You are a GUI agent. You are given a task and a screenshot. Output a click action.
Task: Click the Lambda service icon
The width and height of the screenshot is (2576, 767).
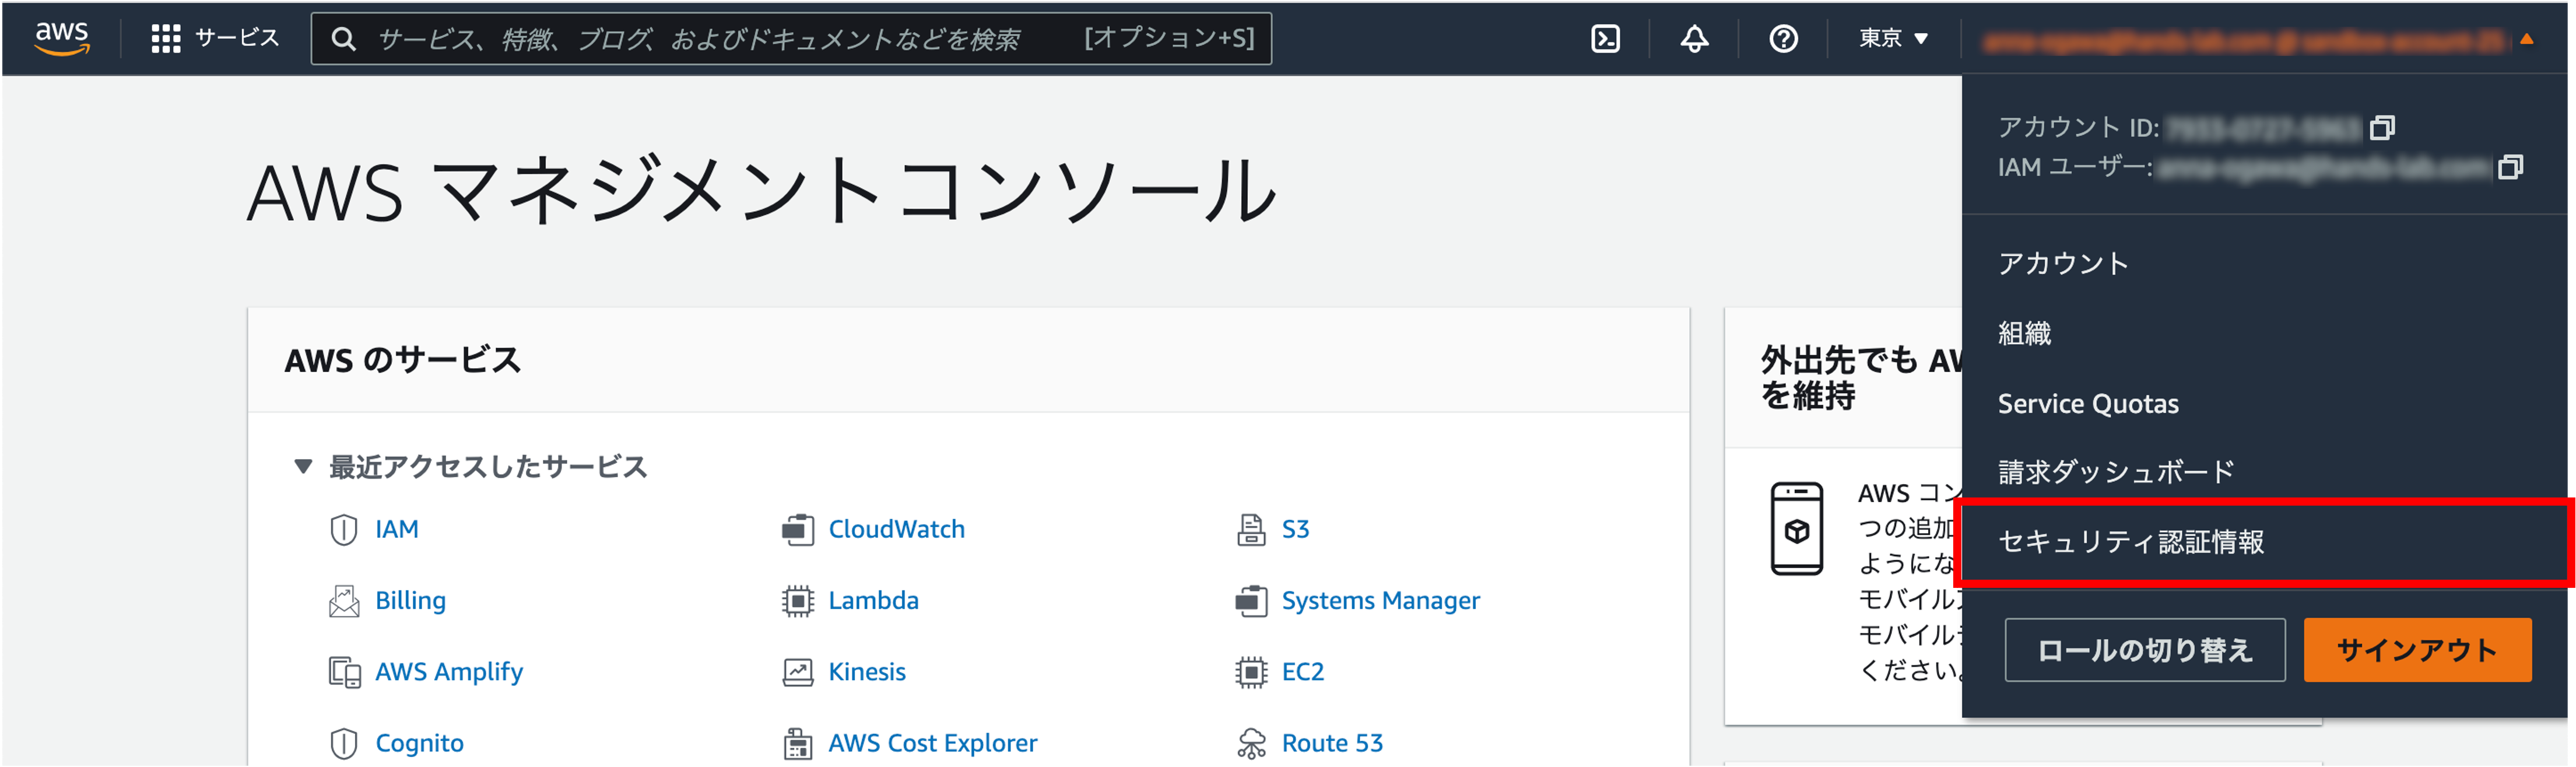[797, 601]
